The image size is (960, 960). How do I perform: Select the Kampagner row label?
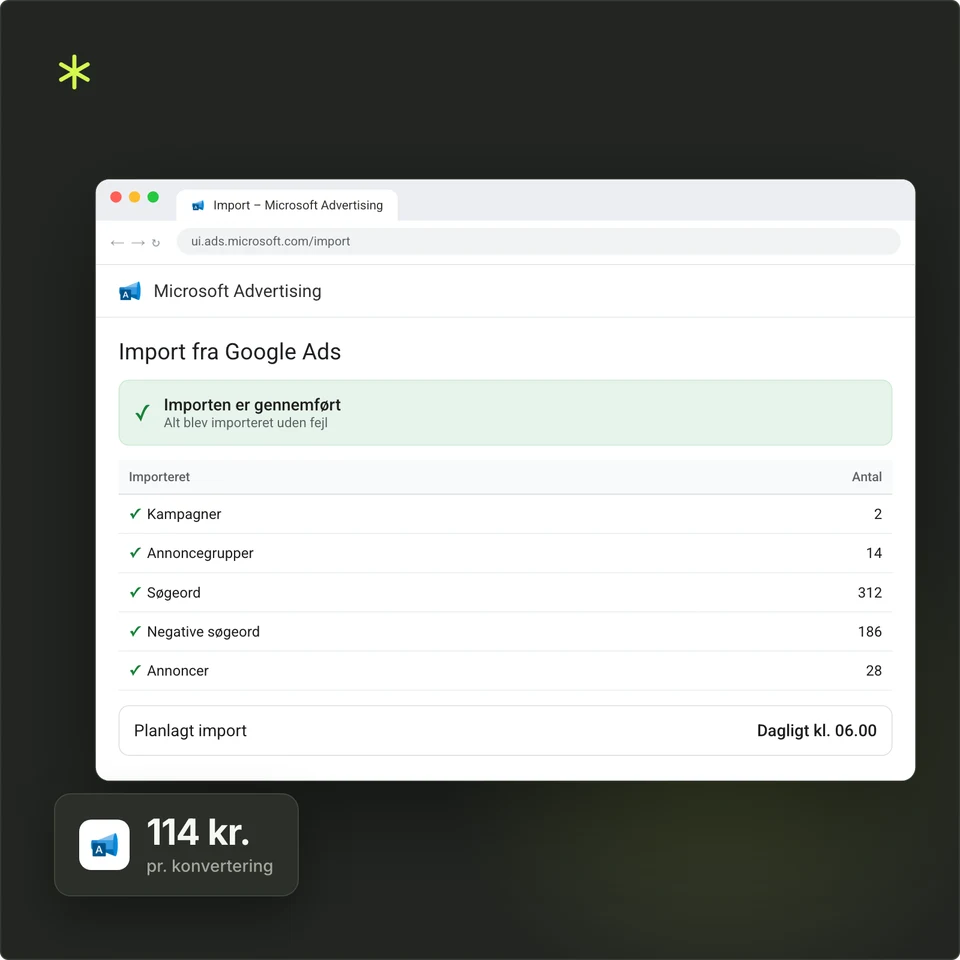pos(184,514)
